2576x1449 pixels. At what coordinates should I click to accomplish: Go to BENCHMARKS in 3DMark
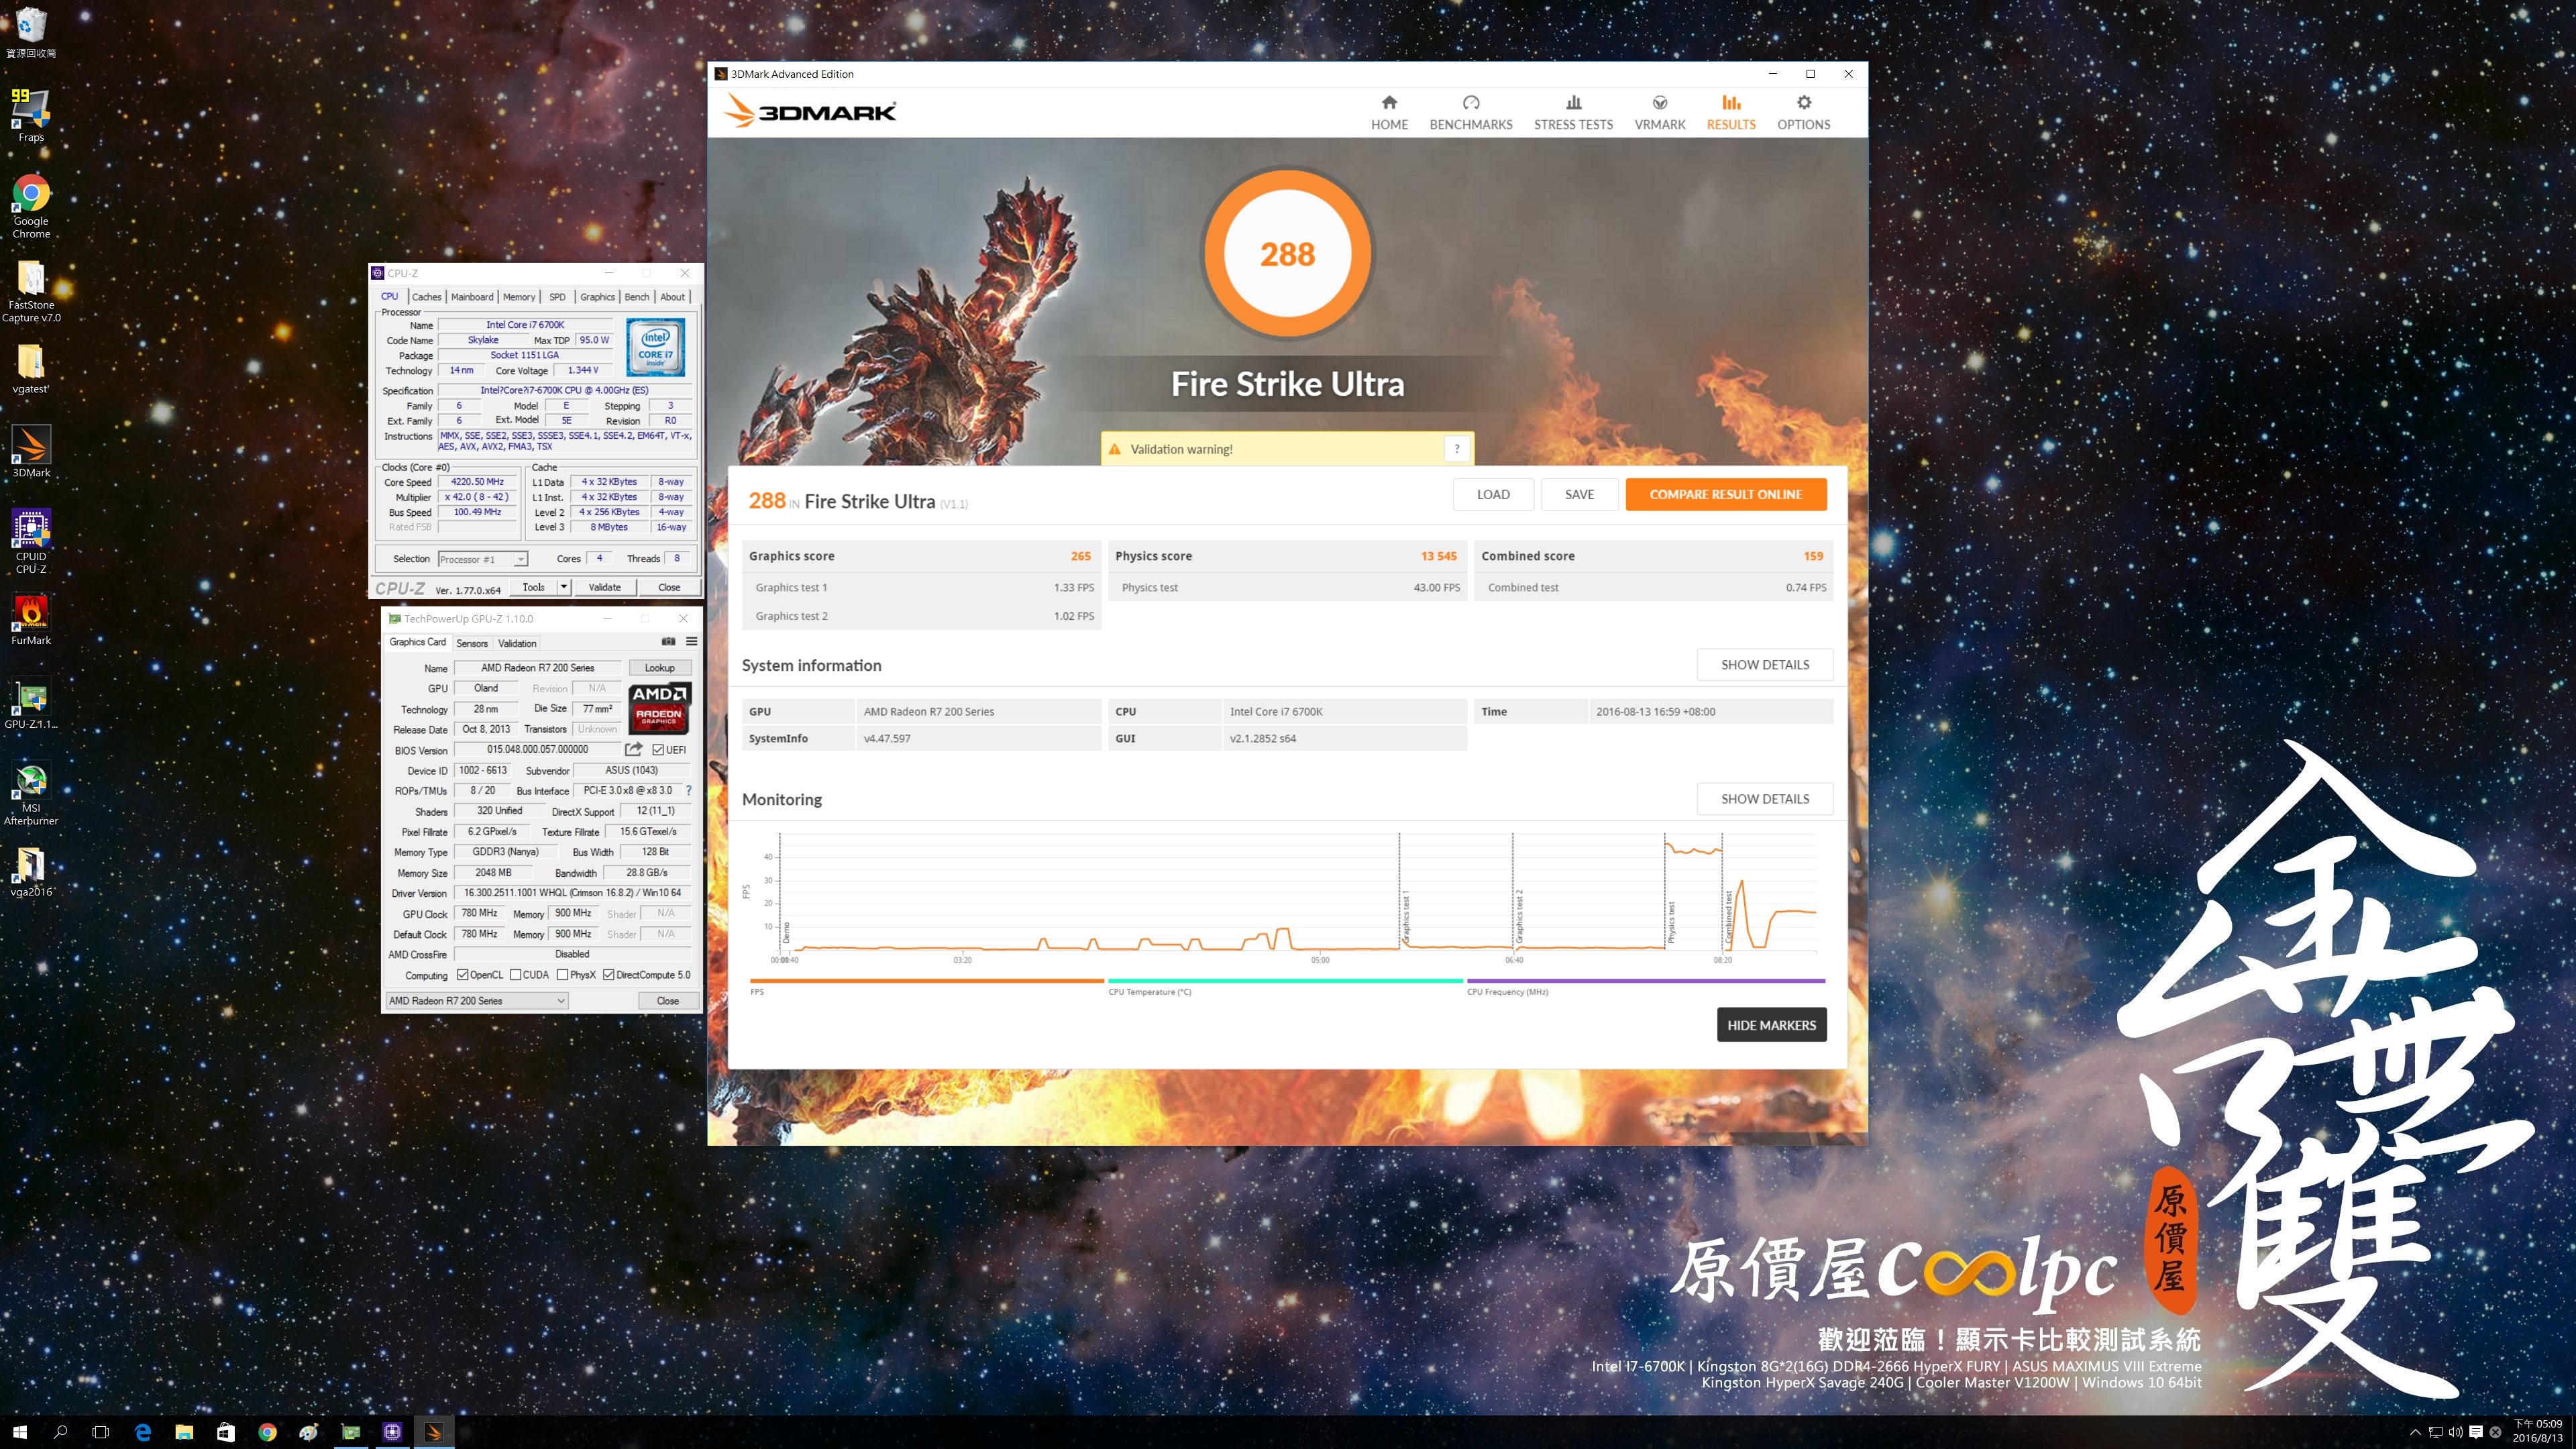(x=1471, y=112)
